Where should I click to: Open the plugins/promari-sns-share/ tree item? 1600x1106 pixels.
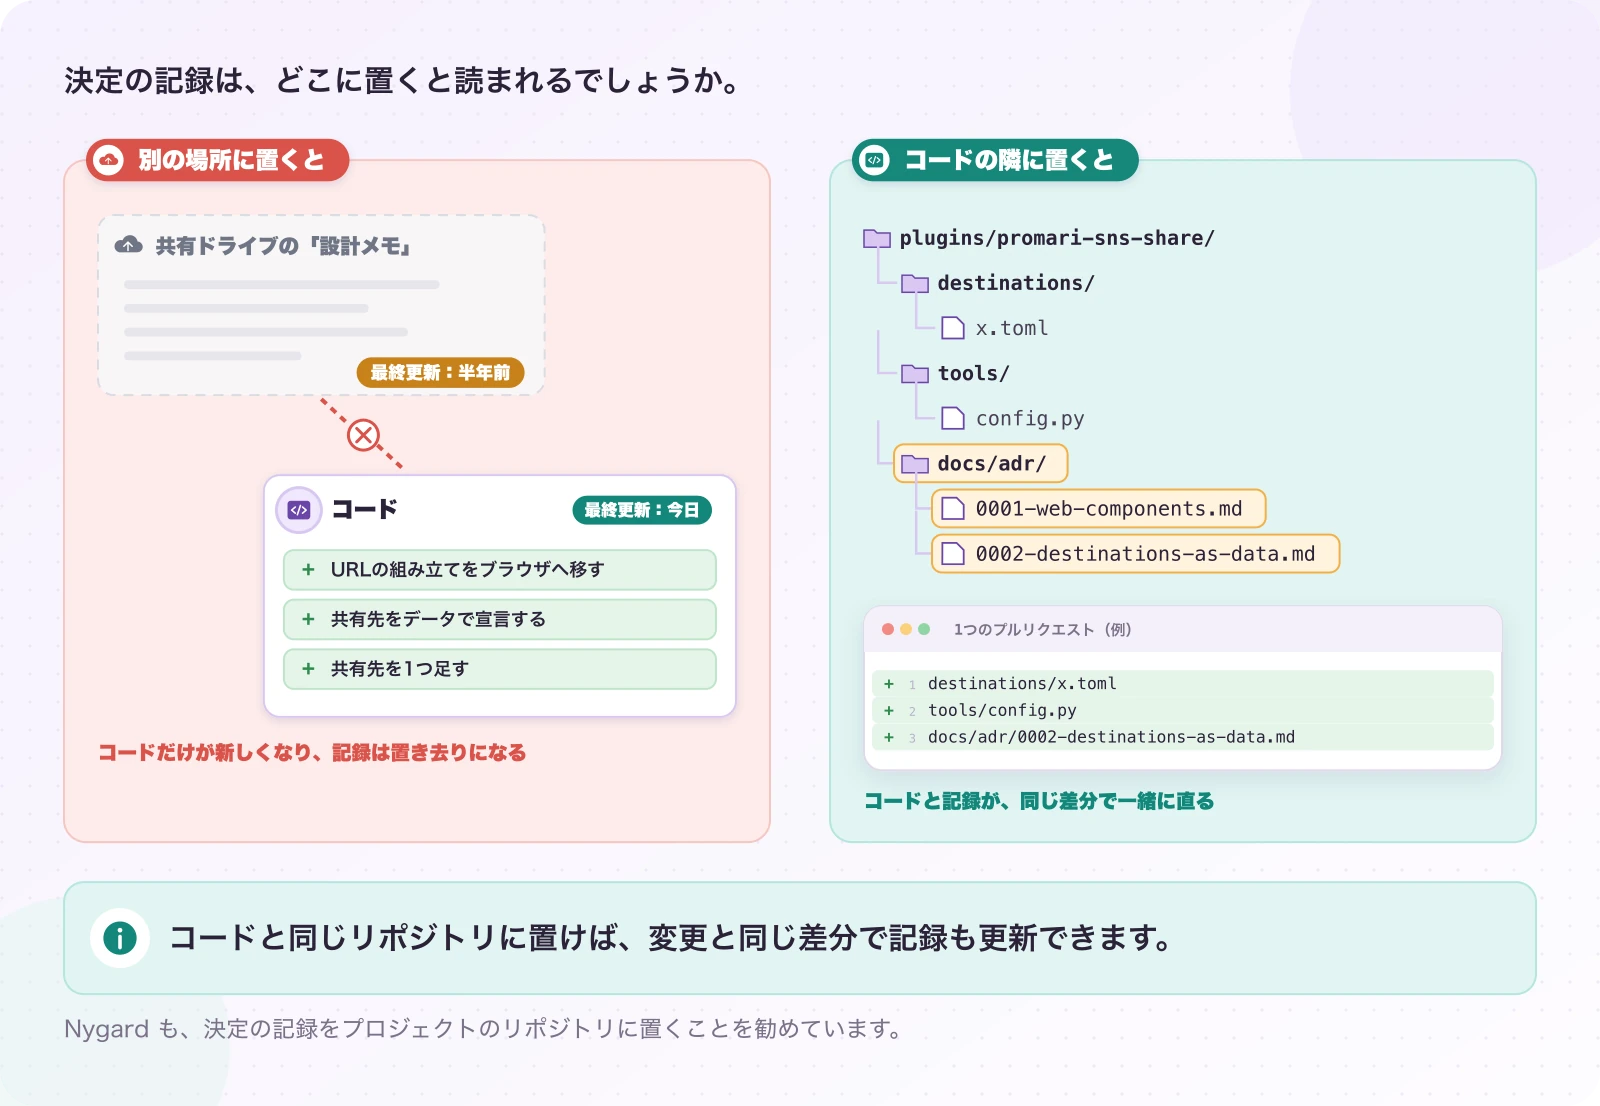pyautogui.click(x=1057, y=238)
